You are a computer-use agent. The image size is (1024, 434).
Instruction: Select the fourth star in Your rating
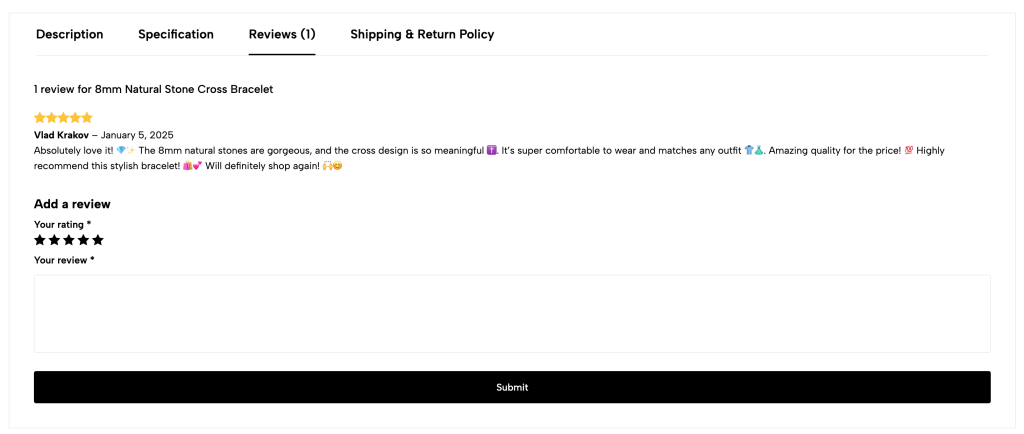(x=83, y=240)
